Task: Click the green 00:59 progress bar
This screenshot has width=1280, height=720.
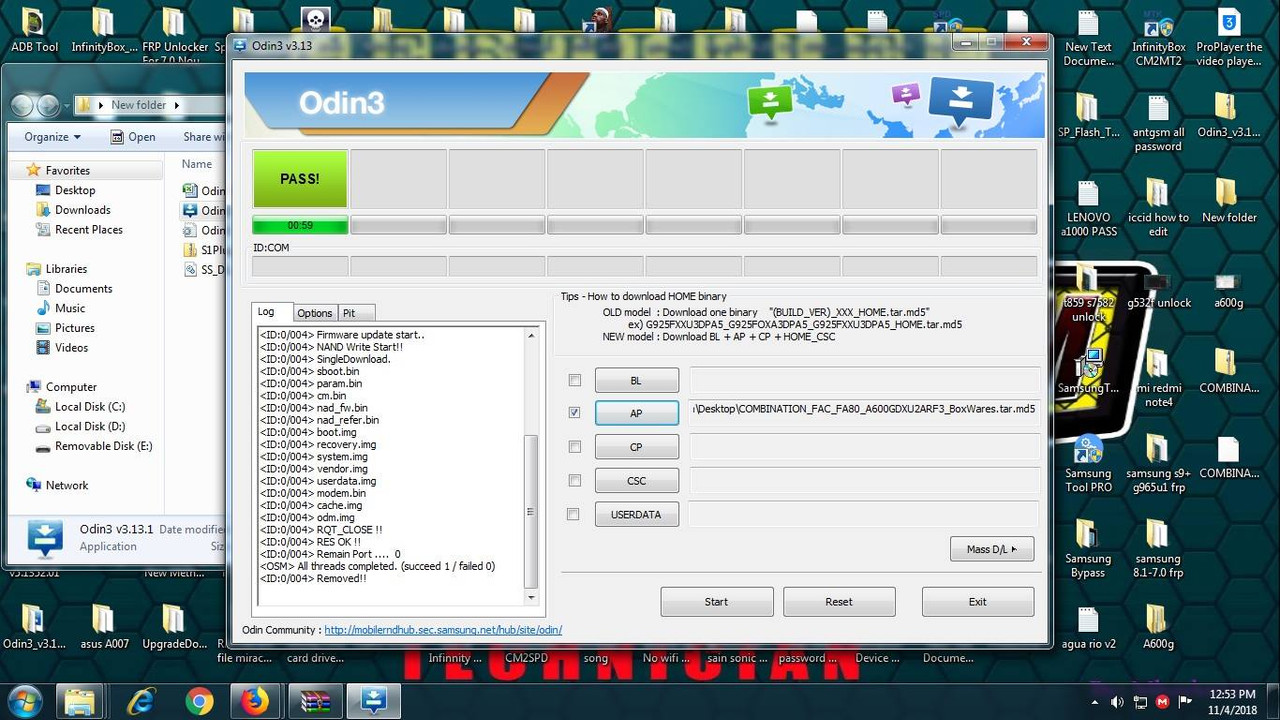Action: [300, 225]
